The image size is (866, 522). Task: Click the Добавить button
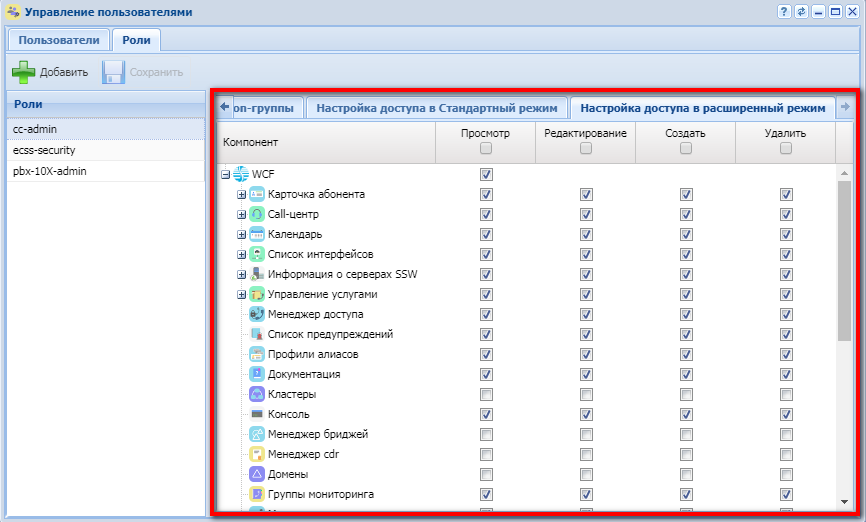pyautogui.click(x=50, y=72)
